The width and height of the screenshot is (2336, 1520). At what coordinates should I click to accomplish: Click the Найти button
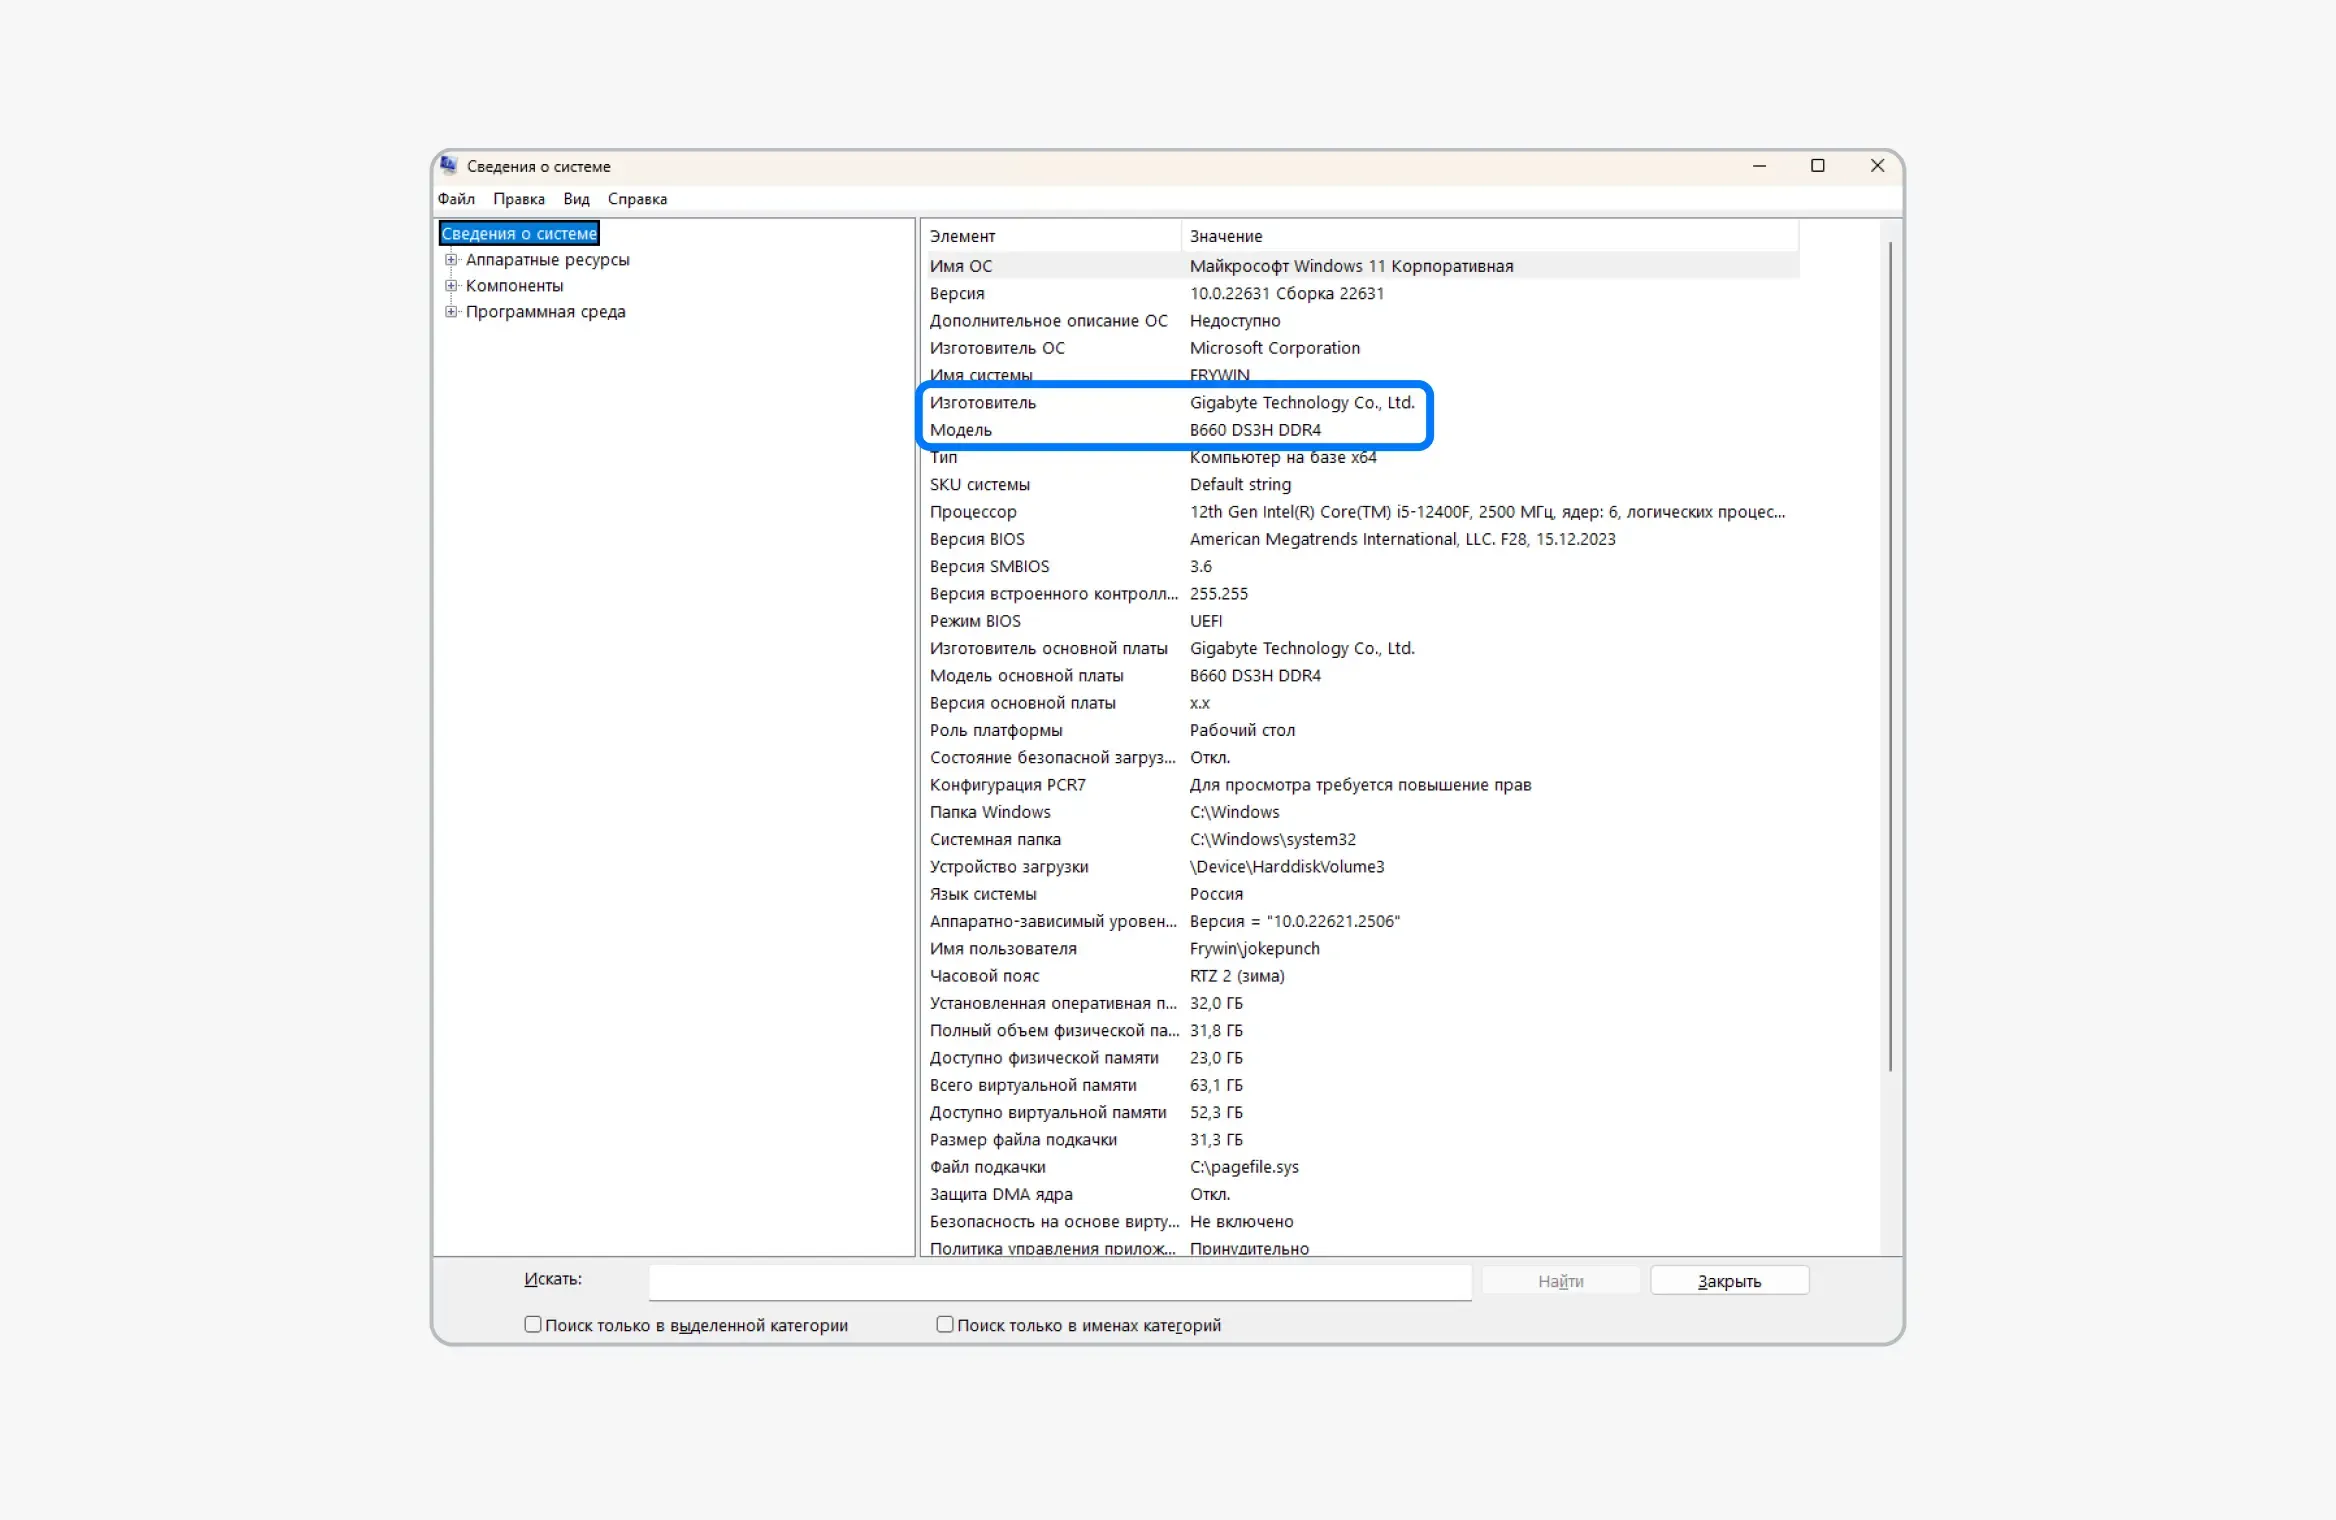pos(1560,1280)
